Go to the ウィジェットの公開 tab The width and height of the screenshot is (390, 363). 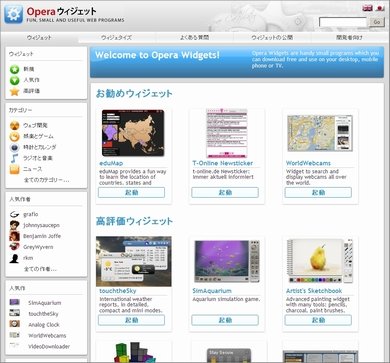[272, 38]
